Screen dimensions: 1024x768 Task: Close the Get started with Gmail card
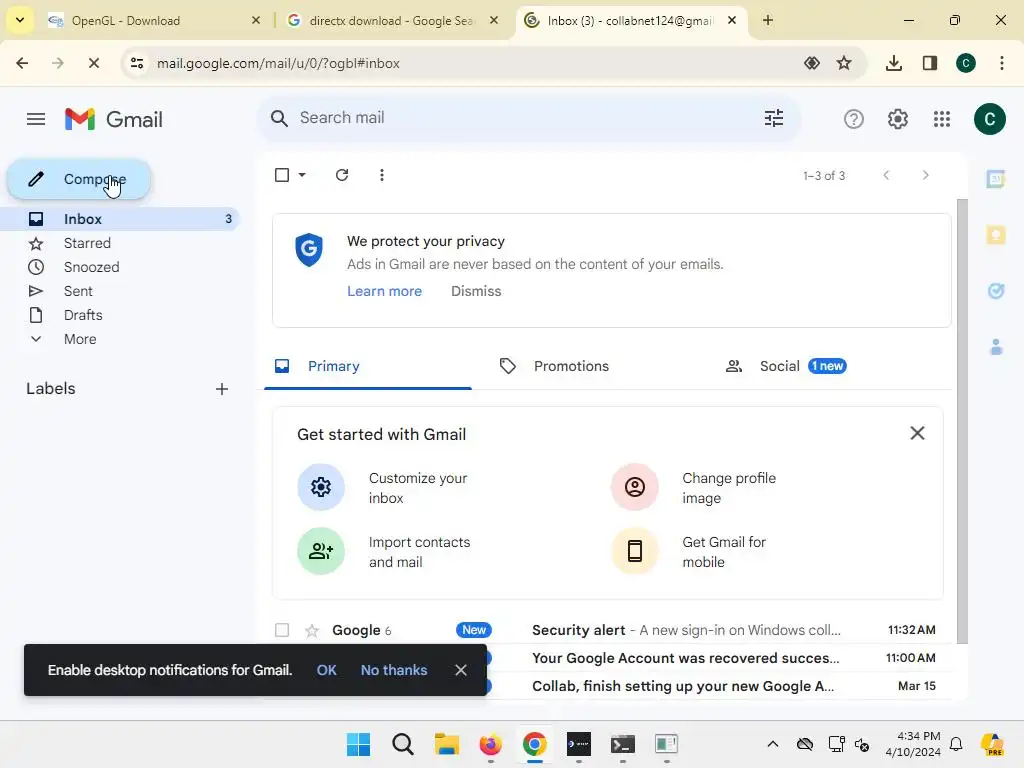click(x=917, y=433)
